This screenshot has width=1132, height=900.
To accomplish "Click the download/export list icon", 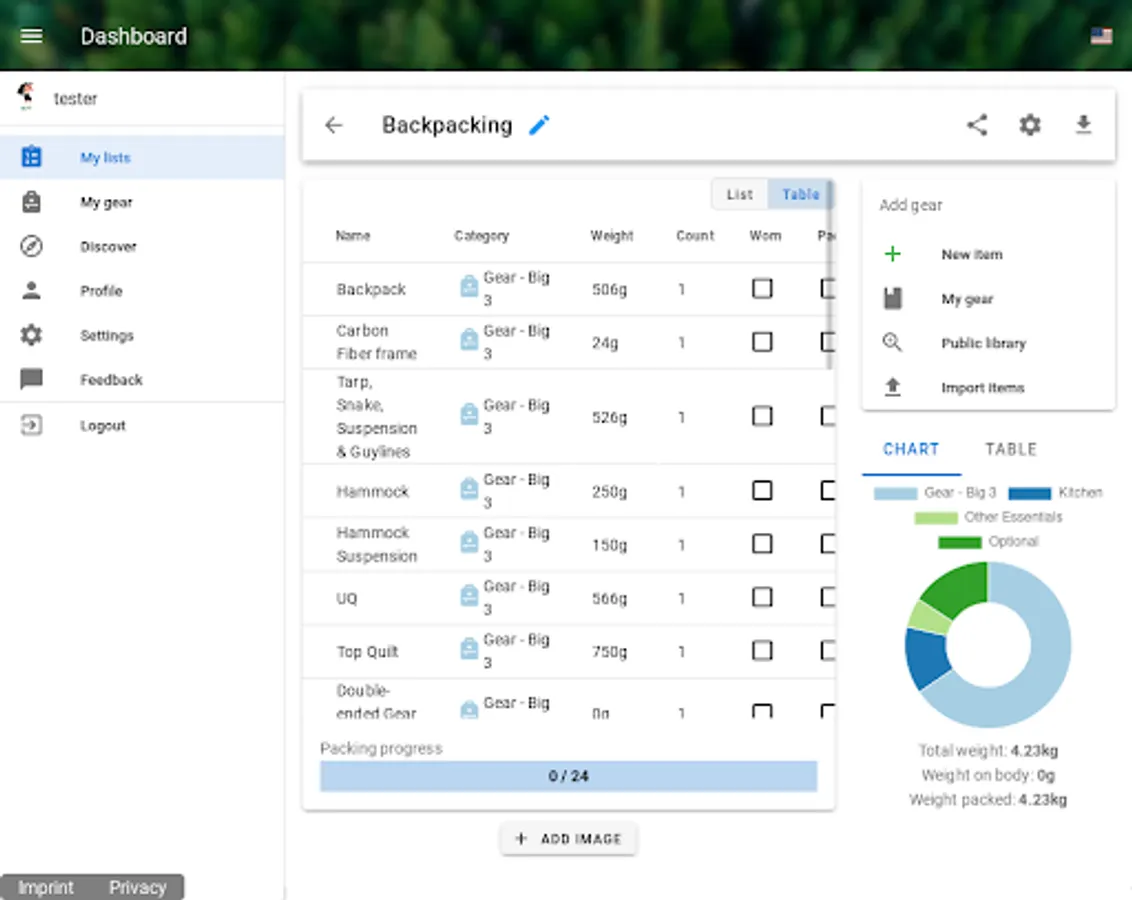I will tap(1084, 125).
